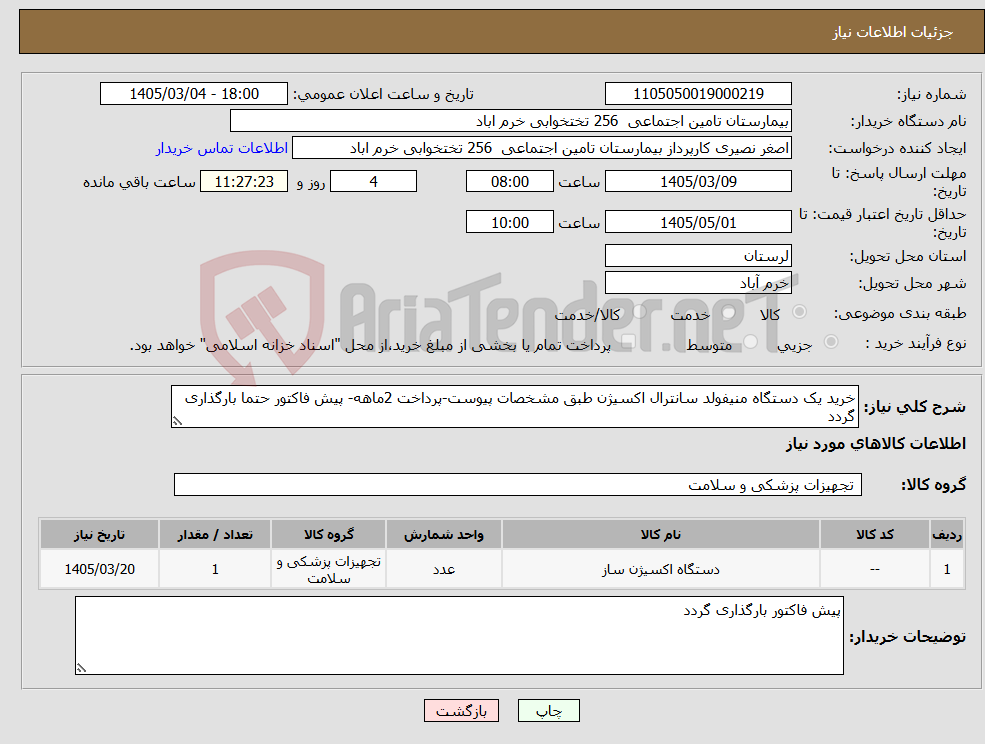
Task: Click the اطلاعات کالاهای مورد نیاز heading
Action: click(875, 444)
